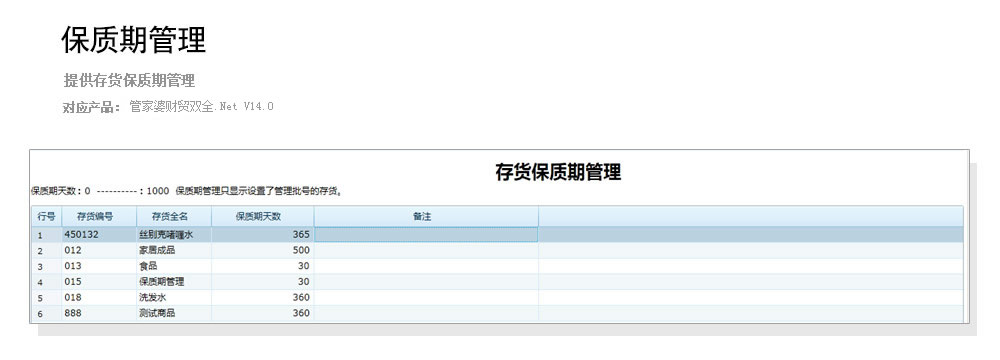Click the 存货保质期管理 report title
The width and height of the screenshot is (1000, 360).
click(558, 172)
